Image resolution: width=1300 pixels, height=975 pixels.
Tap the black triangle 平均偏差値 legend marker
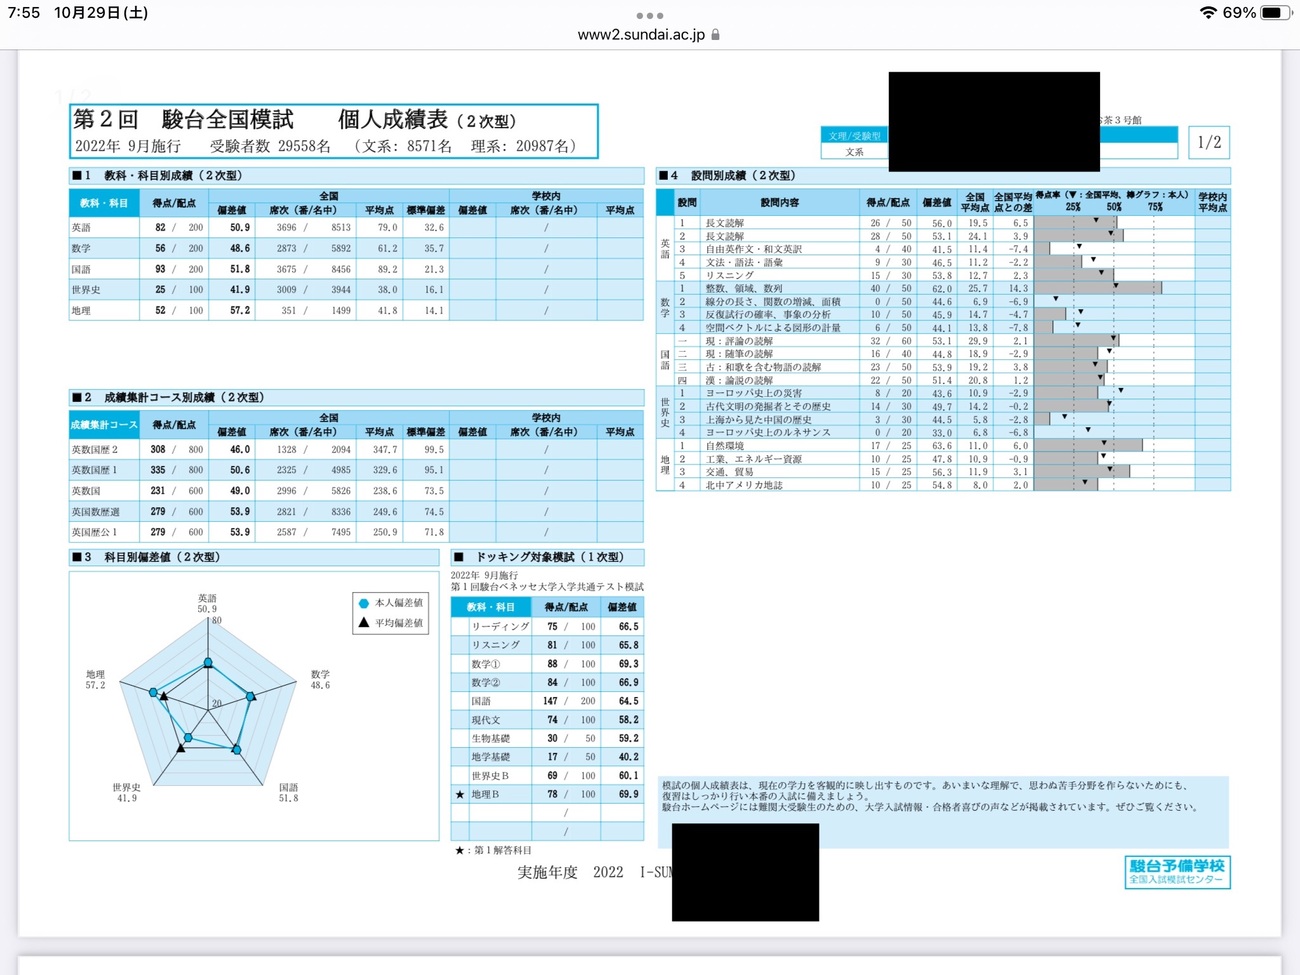[364, 622]
